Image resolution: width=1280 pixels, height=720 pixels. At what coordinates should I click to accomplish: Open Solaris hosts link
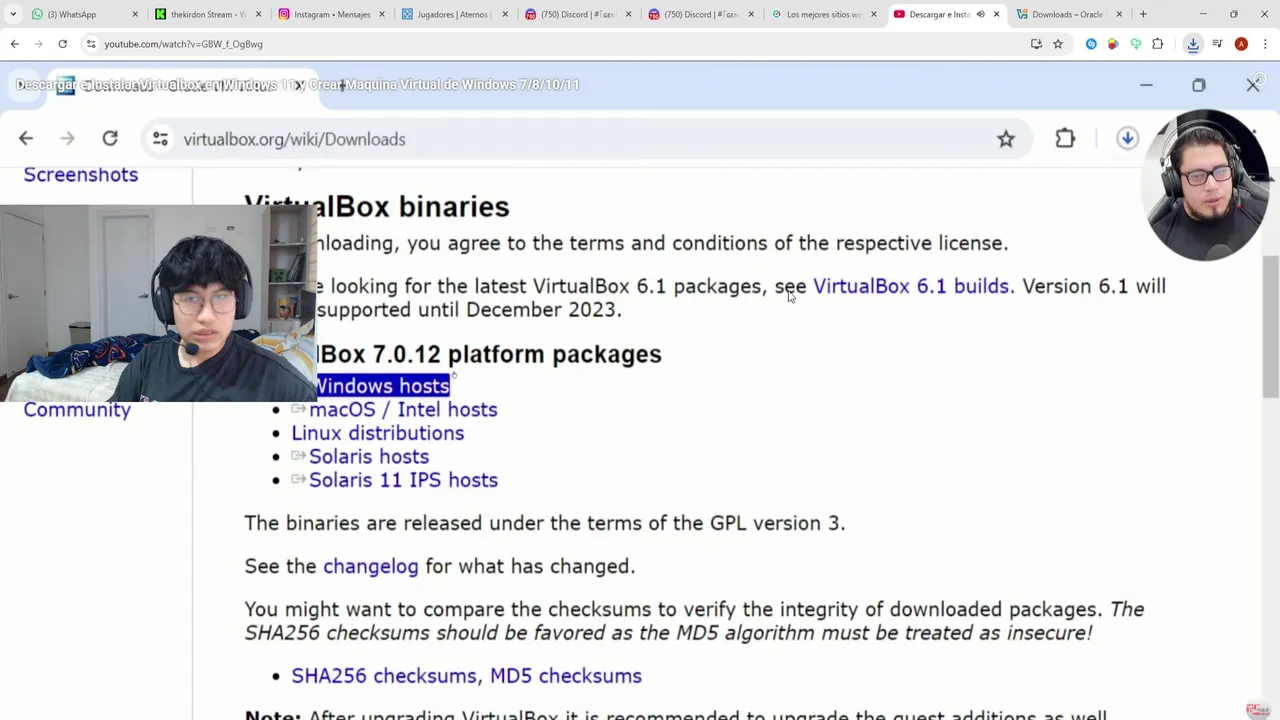[369, 457]
